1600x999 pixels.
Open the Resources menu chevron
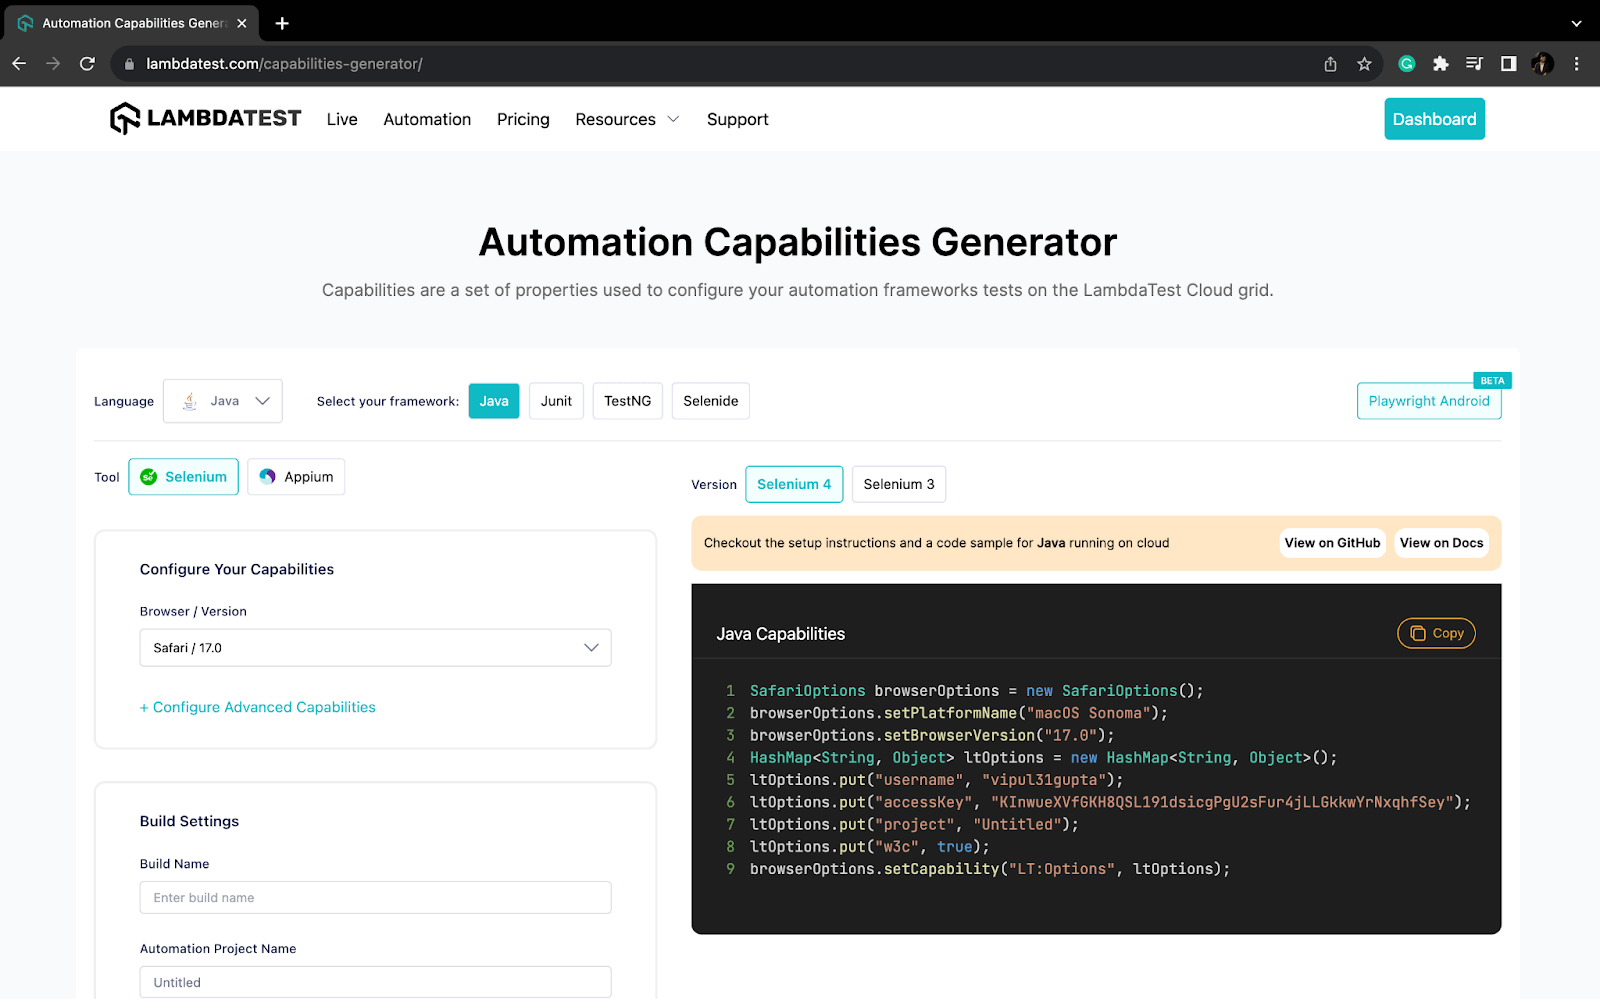click(672, 119)
